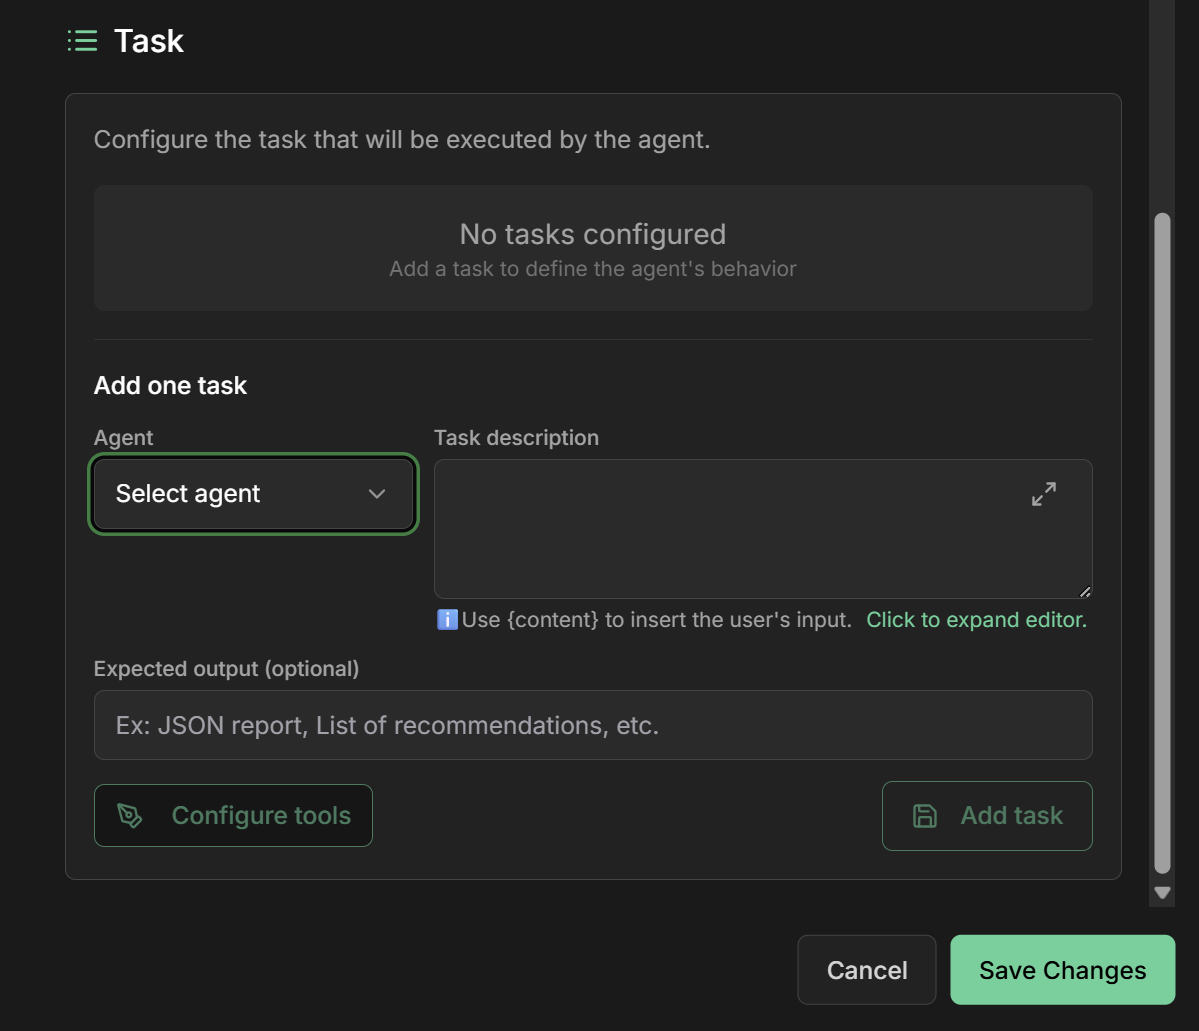Trigger Add task action

point(987,816)
